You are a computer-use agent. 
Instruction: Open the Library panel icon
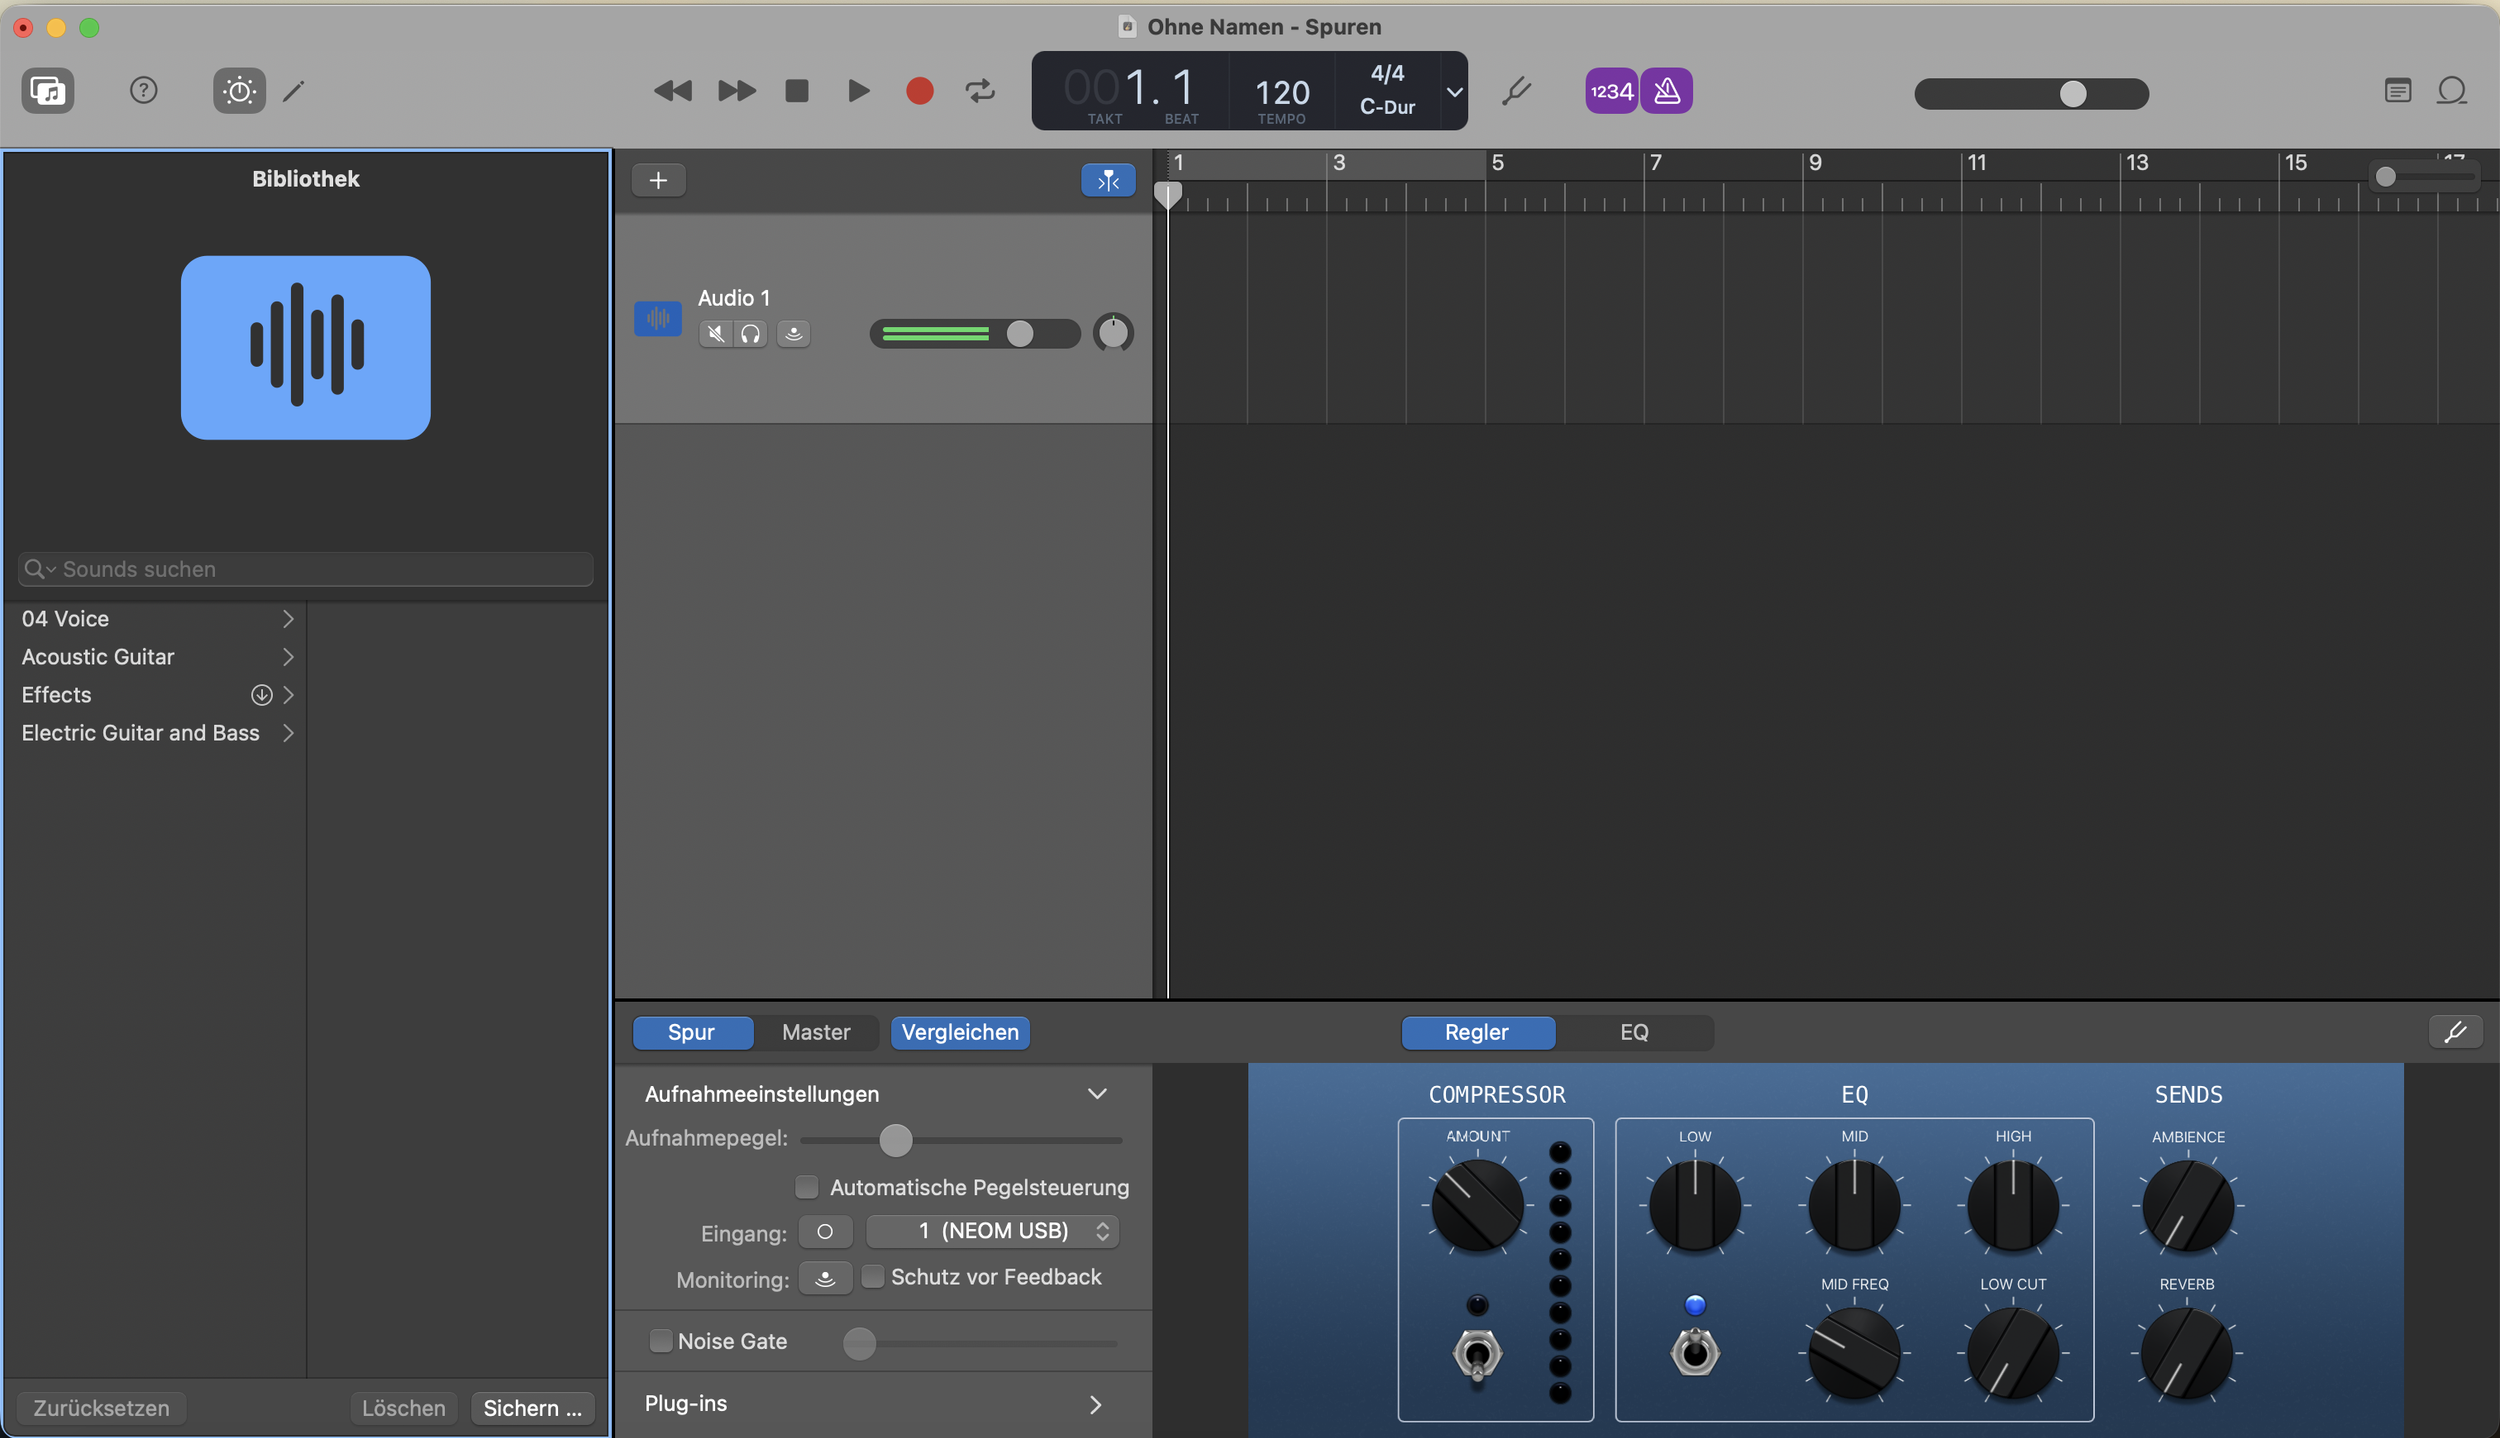point(48,91)
